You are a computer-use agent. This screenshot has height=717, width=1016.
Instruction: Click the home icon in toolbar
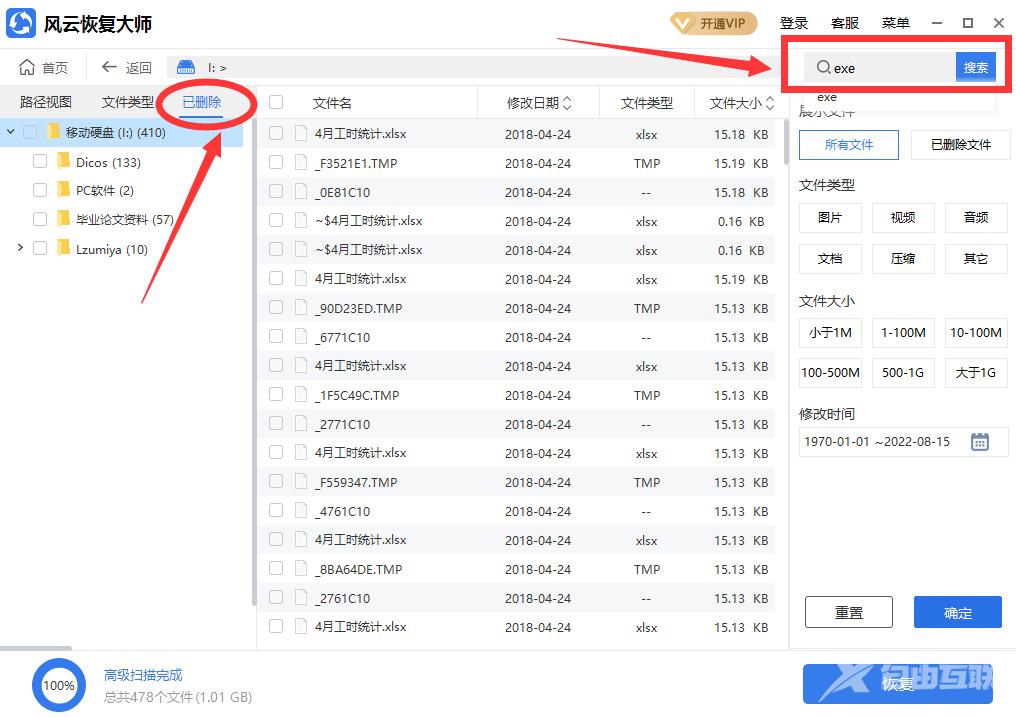pyautogui.click(x=27, y=67)
